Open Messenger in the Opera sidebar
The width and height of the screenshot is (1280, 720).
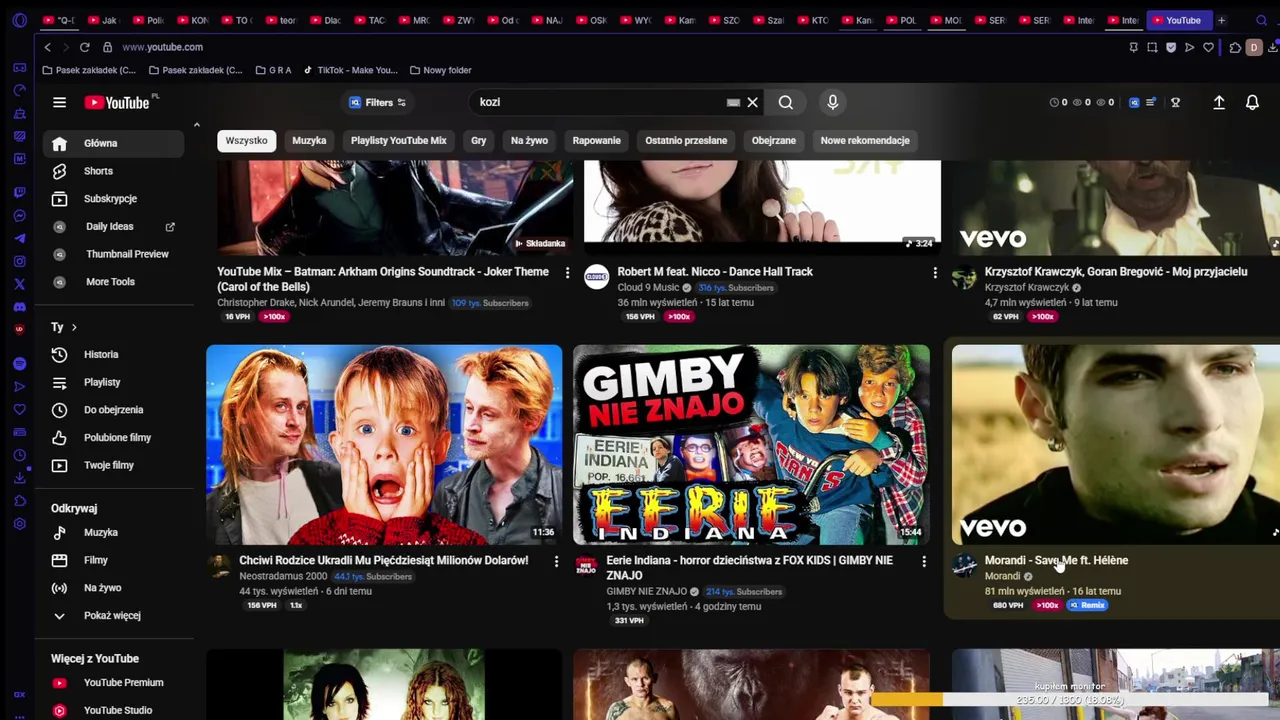point(19,216)
